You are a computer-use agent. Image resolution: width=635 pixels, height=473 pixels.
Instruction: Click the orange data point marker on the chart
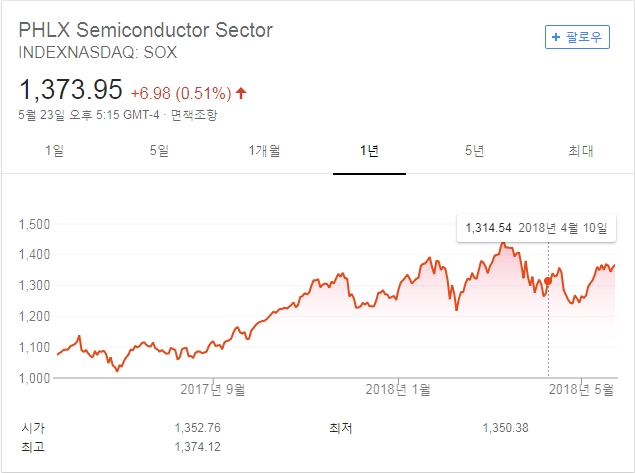tap(548, 281)
